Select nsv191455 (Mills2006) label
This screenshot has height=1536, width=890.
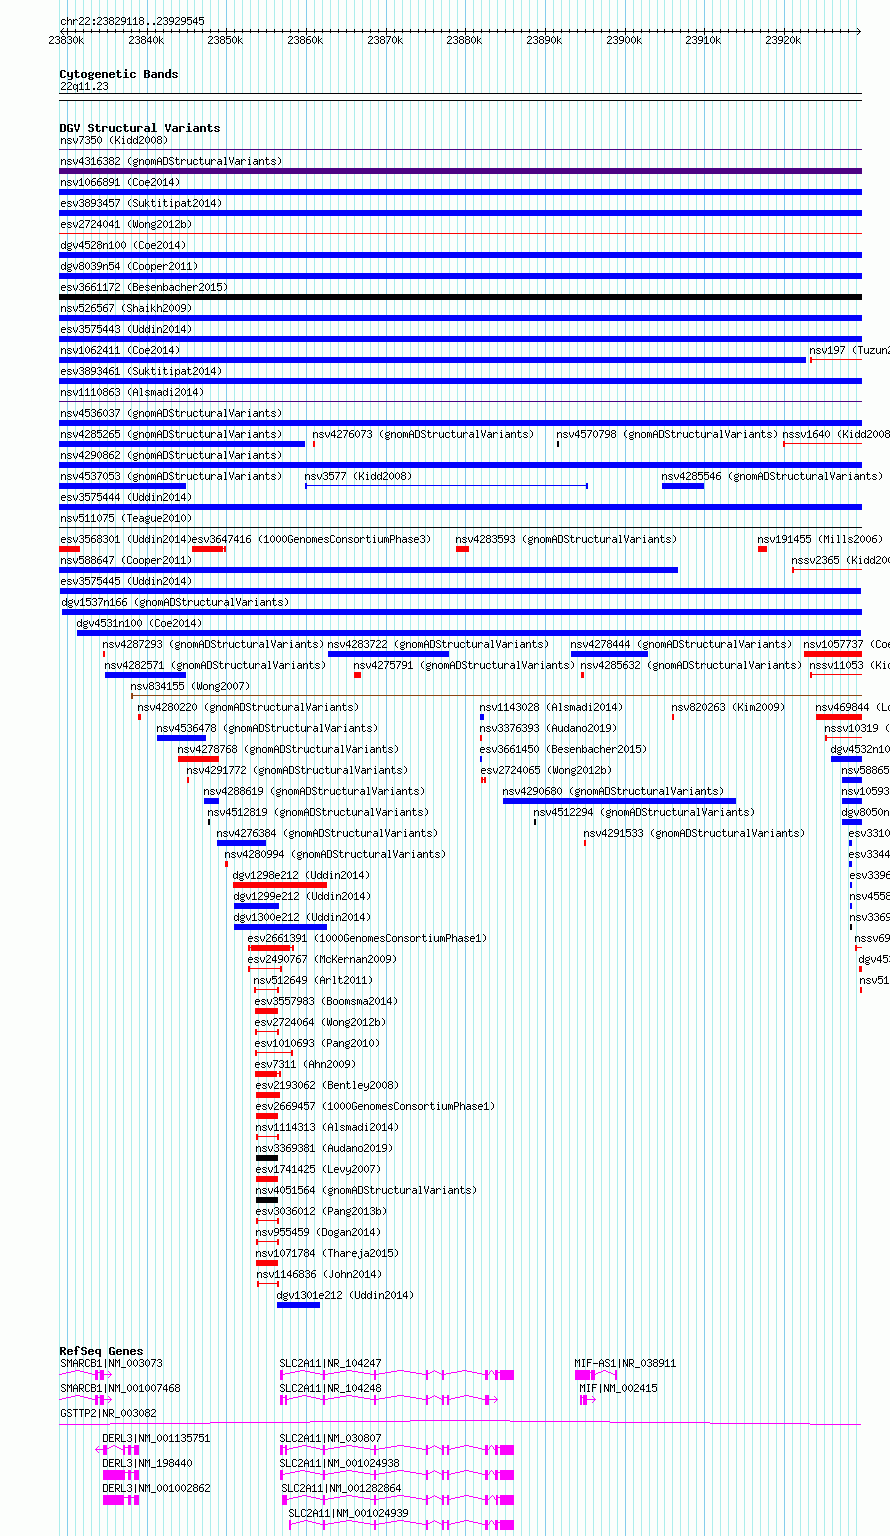pyautogui.click(x=820, y=540)
